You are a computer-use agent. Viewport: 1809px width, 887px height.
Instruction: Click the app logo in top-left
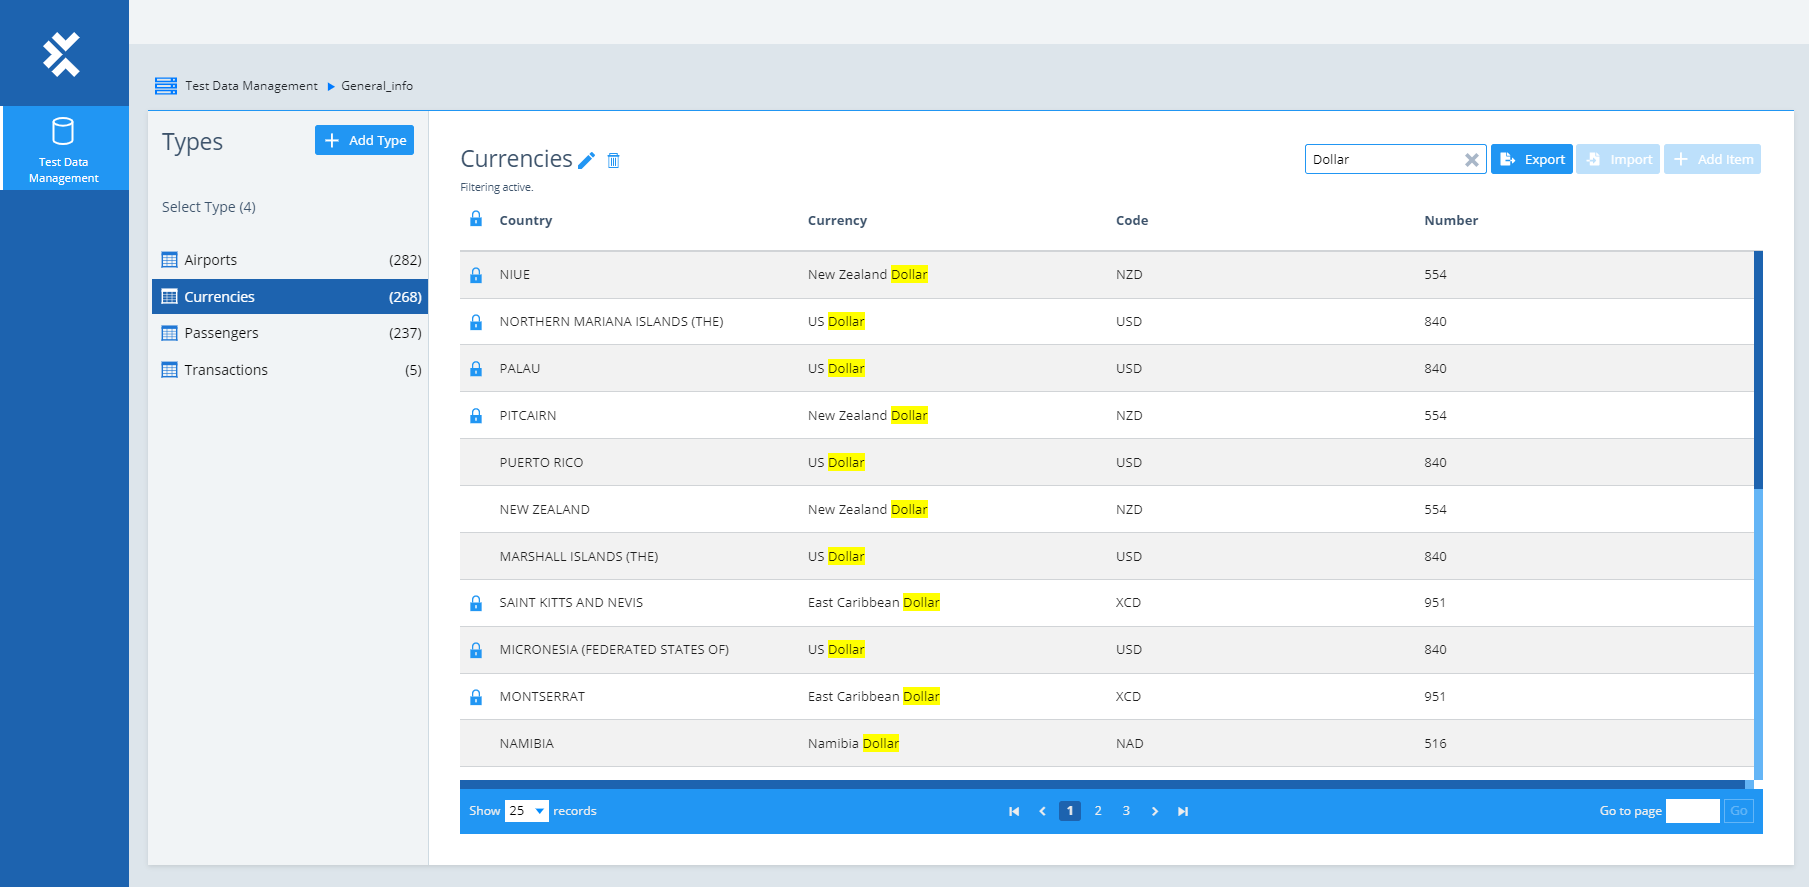click(62, 54)
